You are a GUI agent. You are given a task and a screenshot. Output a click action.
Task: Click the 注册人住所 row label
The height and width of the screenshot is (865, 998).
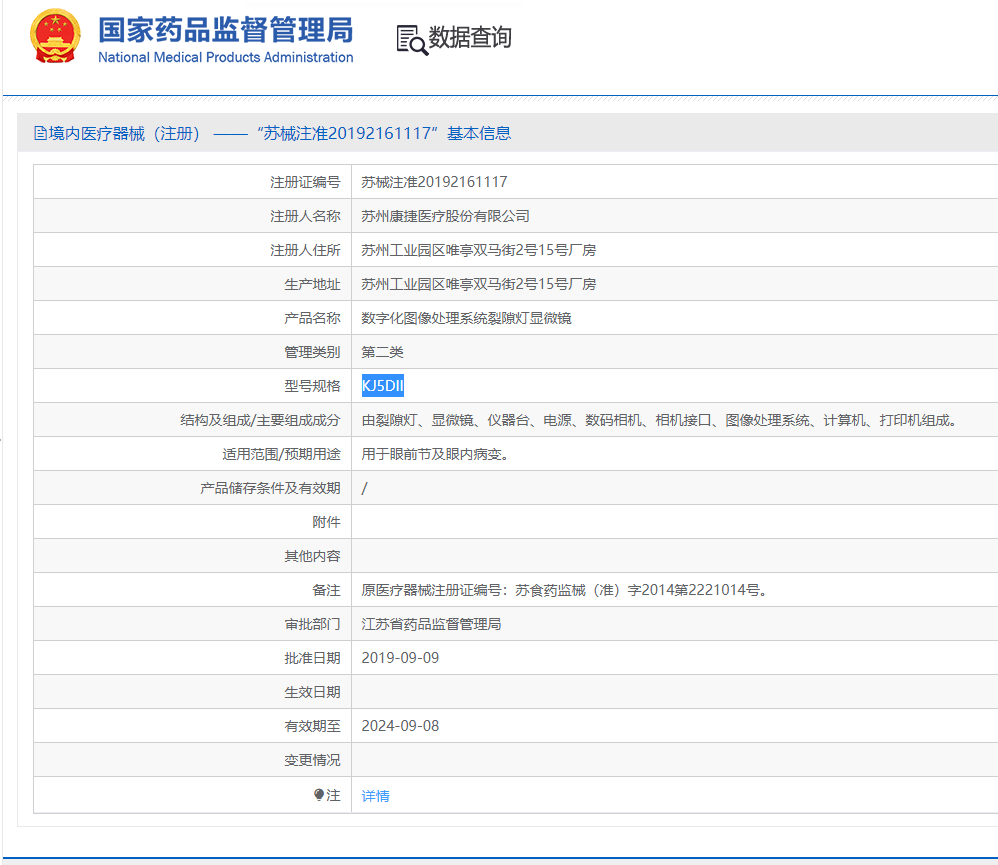click(306, 250)
